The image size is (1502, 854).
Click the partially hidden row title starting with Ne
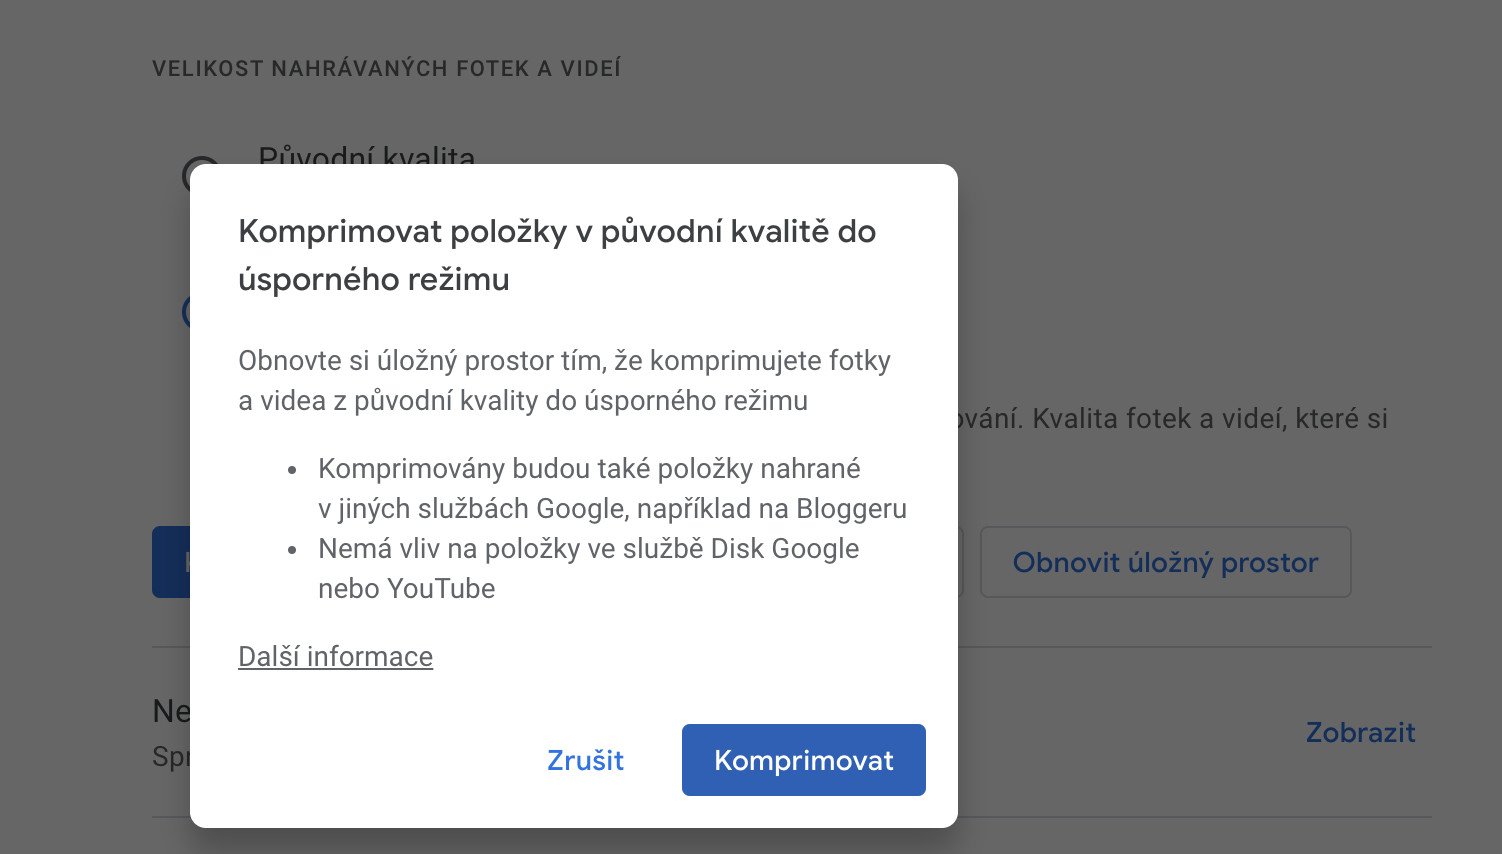click(x=171, y=711)
